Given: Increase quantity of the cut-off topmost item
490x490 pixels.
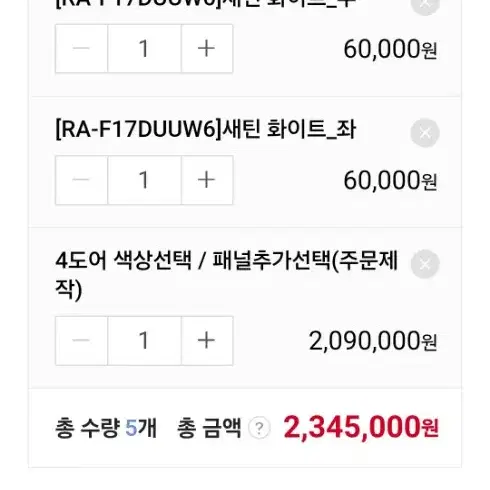Looking at the screenshot, I should (207, 48).
